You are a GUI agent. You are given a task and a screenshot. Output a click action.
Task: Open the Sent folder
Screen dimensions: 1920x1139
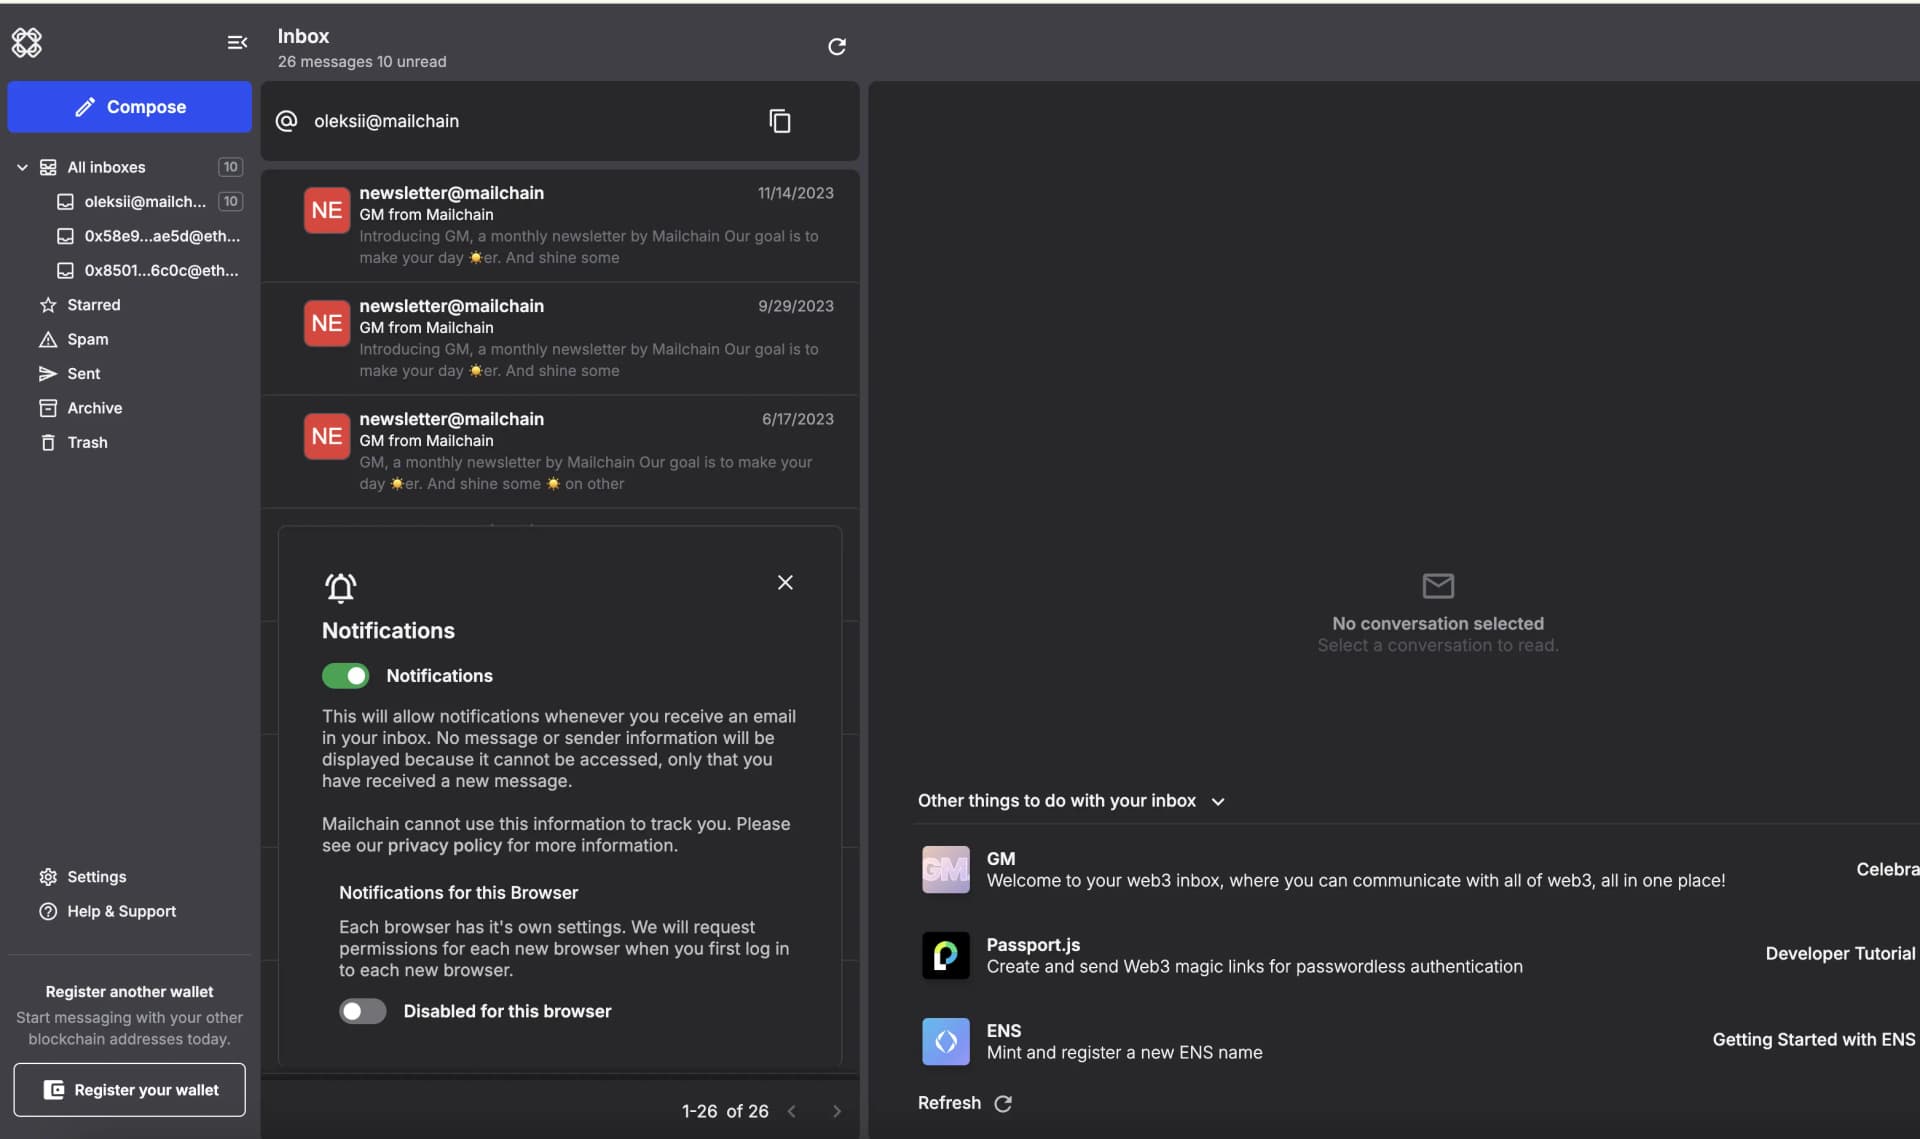(84, 373)
